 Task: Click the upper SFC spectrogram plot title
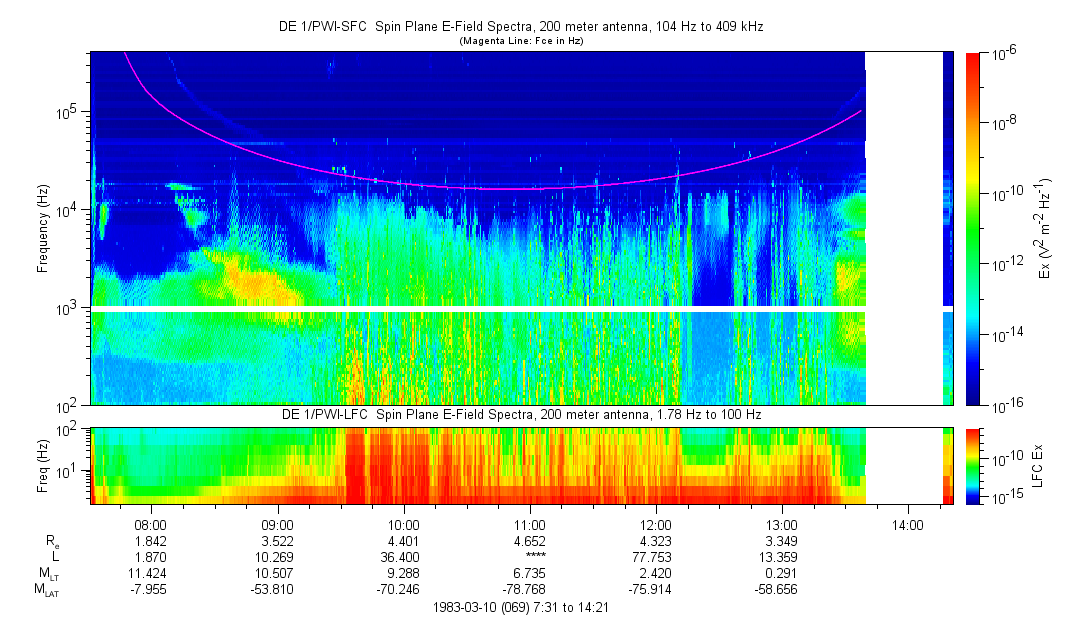[520, 27]
